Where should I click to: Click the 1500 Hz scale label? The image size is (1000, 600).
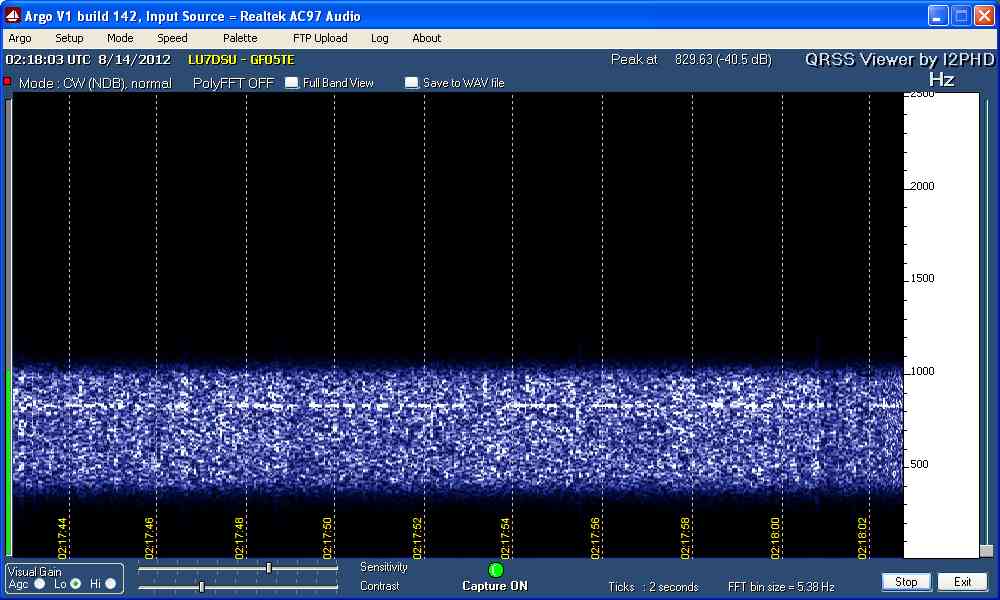[x=922, y=279]
